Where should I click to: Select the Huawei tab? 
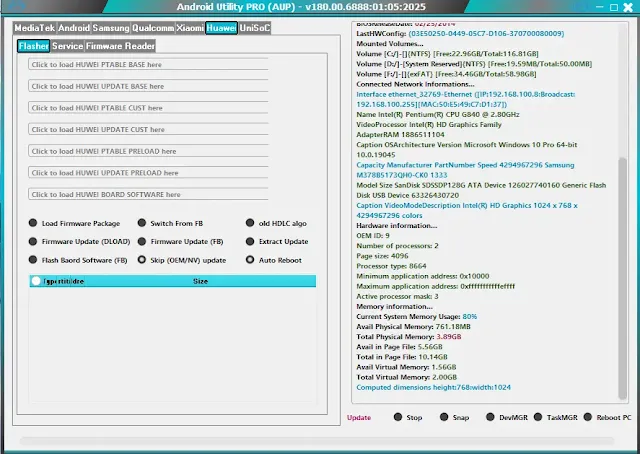pyautogui.click(x=221, y=28)
